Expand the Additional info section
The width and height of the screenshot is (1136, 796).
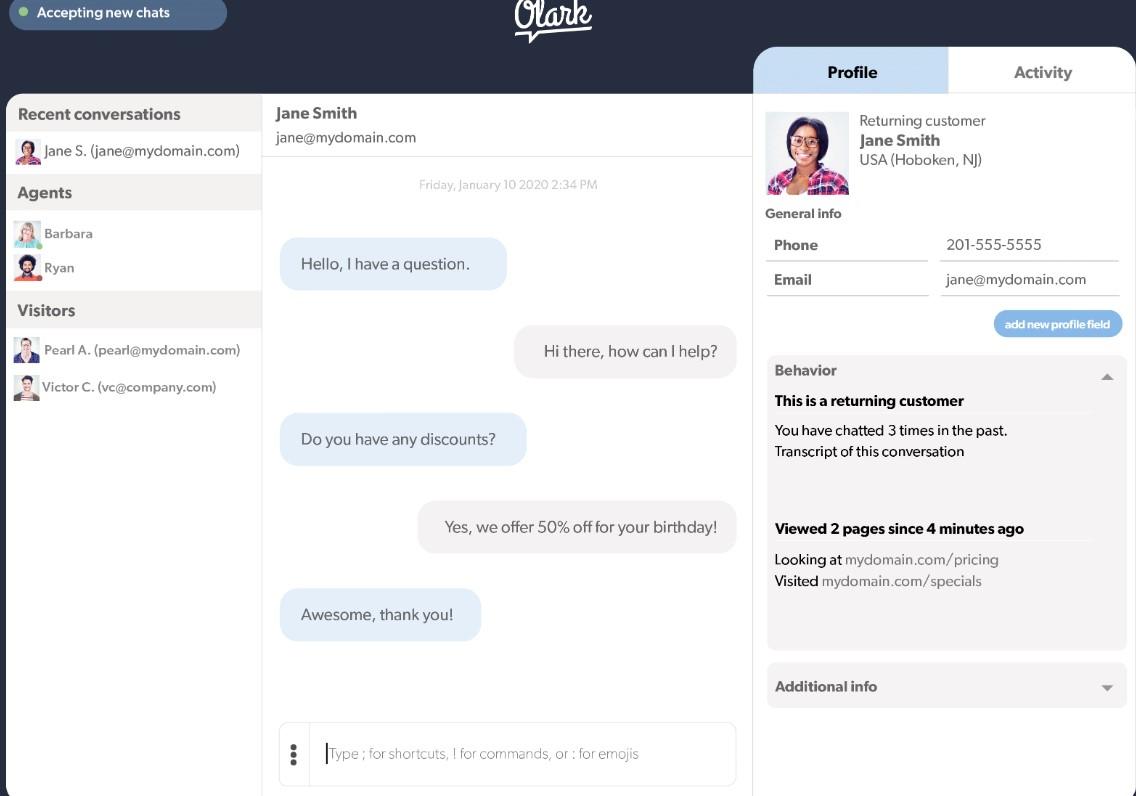[x=1107, y=688]
